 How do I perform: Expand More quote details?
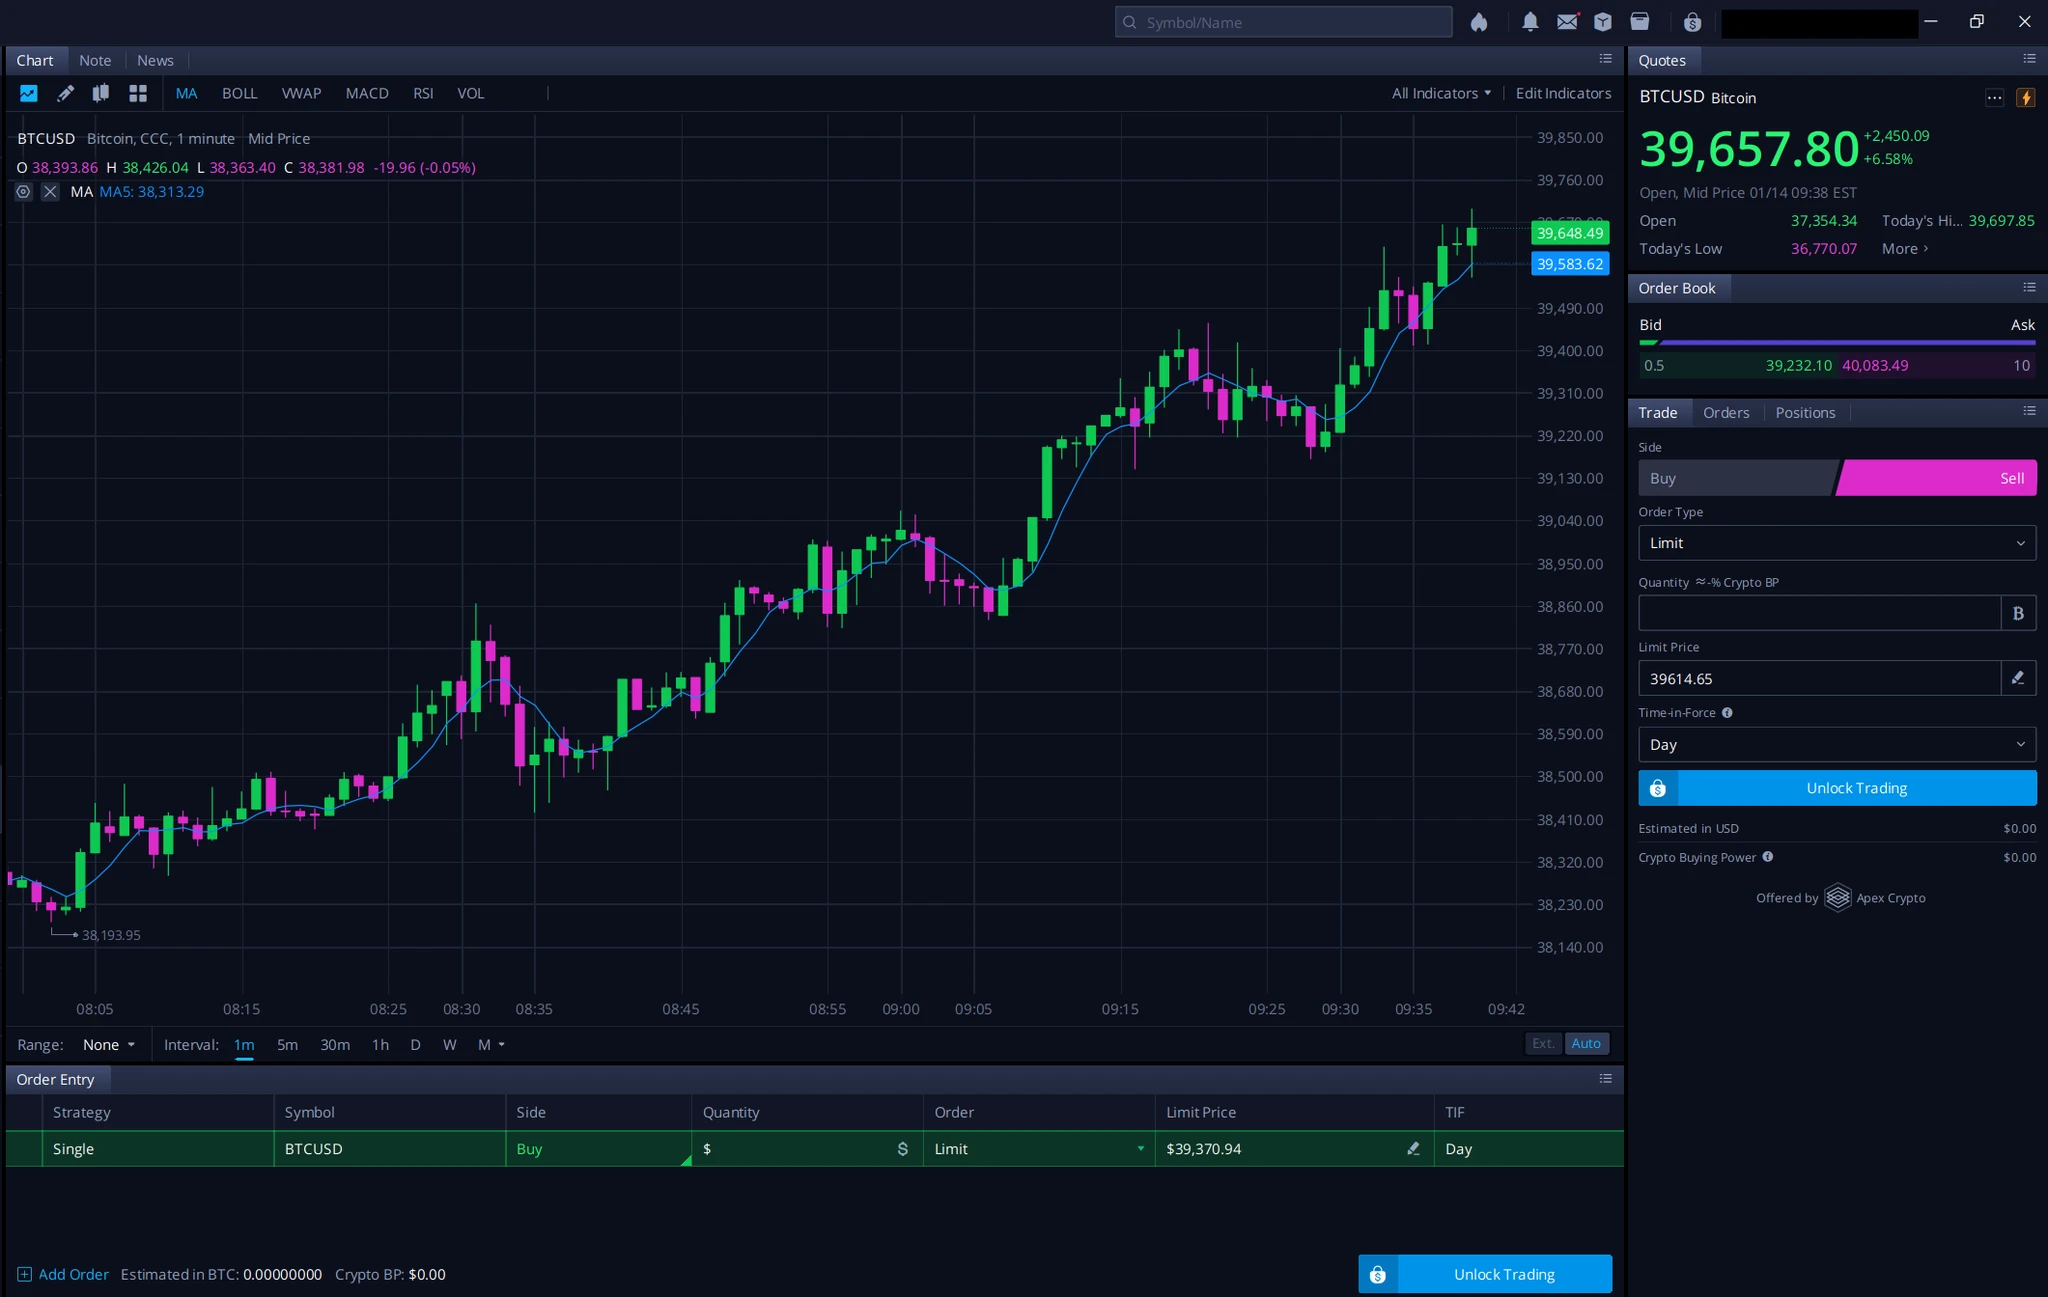pyautogui.click(x=1905, y=248)
